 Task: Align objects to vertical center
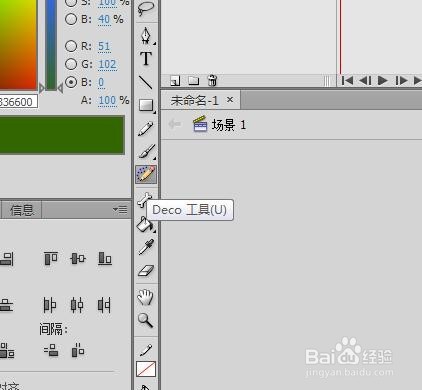tap(78, 258)
